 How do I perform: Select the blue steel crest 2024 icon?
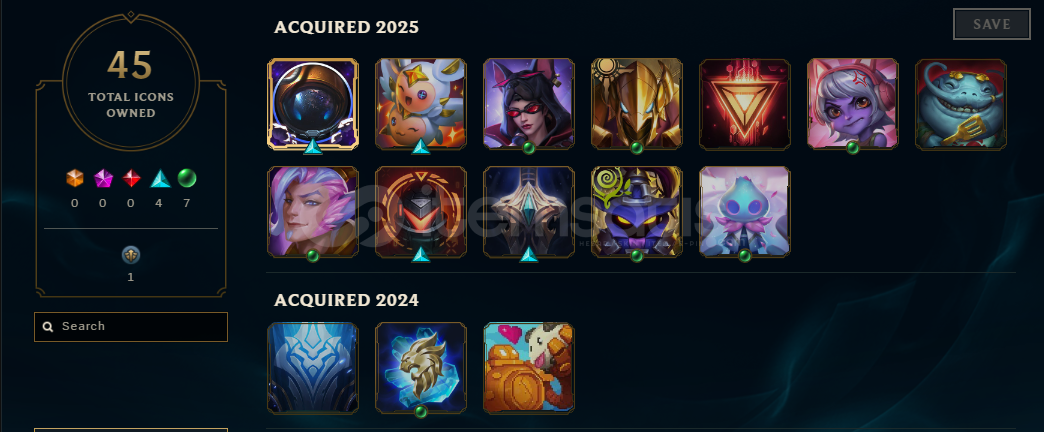point(313,368)
